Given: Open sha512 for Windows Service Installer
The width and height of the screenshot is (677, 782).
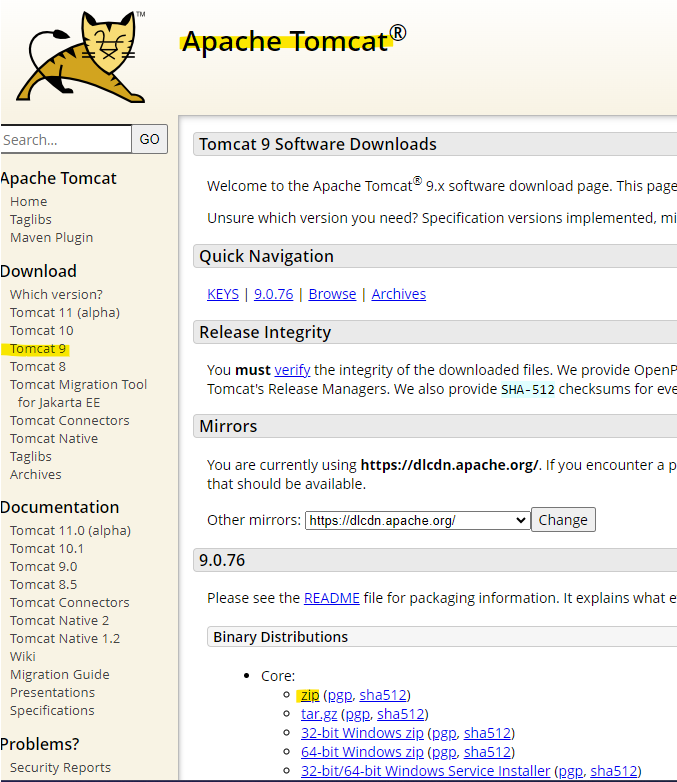Looking at the screenshot, I should 614,771.
